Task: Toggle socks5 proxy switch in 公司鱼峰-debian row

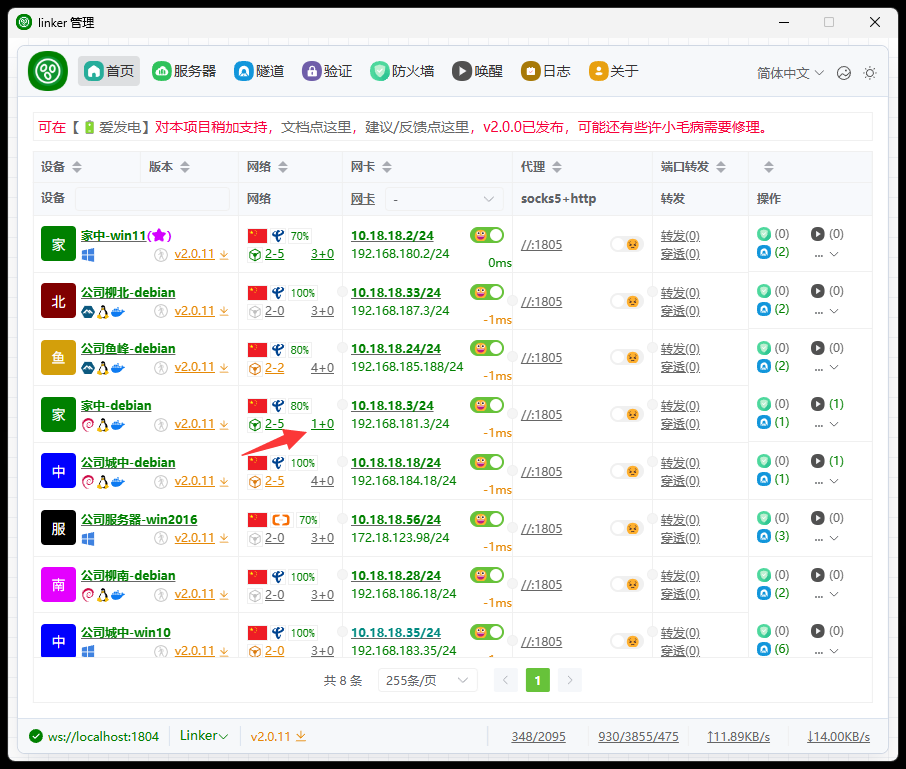Action: pos(627,357)
